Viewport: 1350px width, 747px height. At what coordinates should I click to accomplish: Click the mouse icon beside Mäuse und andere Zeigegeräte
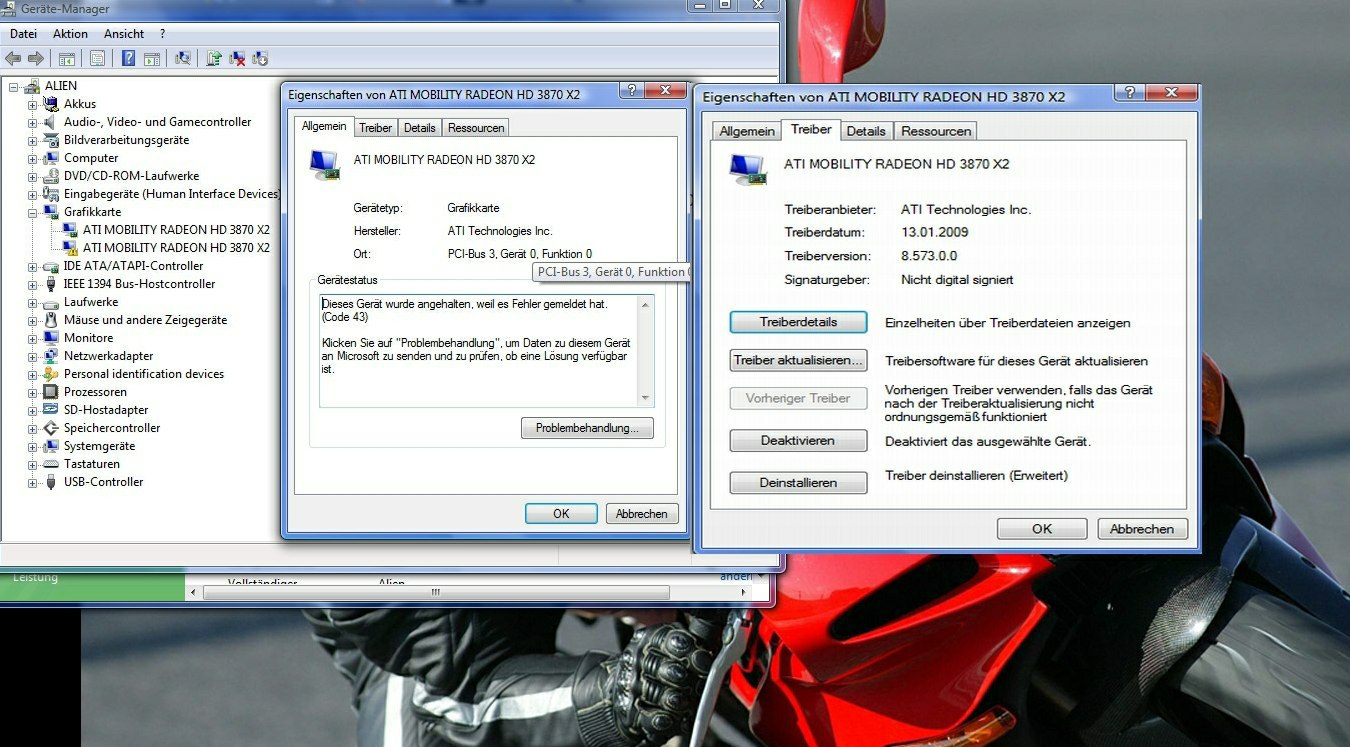click(x=51, y=320)
